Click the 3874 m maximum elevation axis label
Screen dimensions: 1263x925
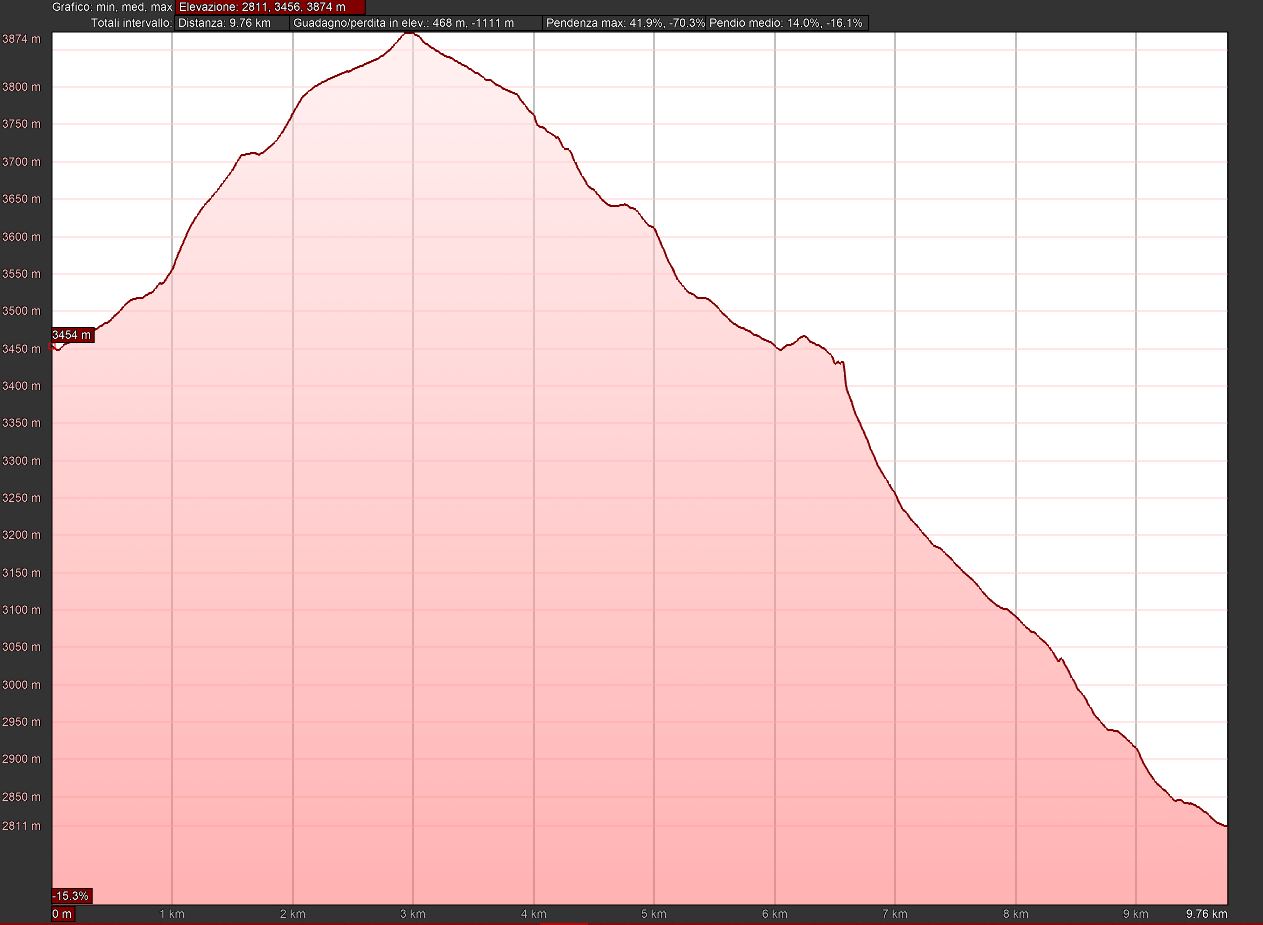[x=22, y=40]
